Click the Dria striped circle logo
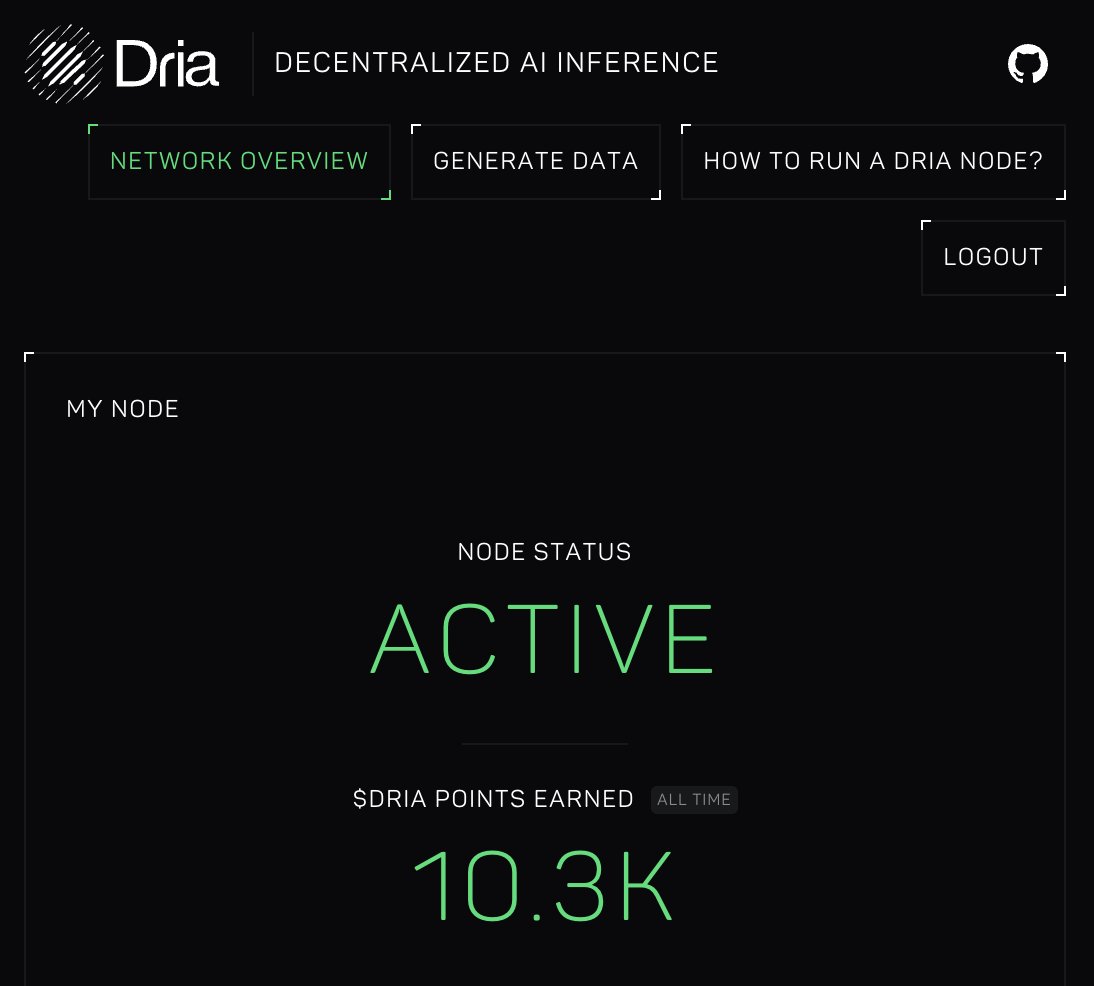 click(x=64, y=64)
